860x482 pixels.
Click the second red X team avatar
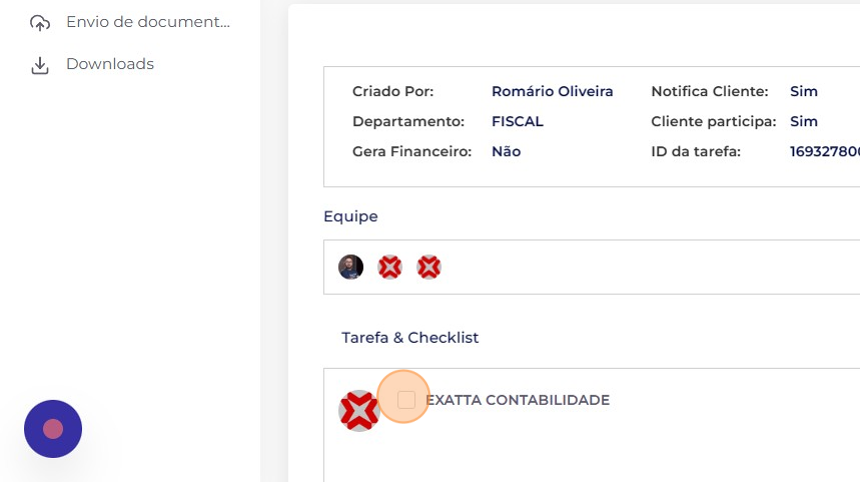429,267
